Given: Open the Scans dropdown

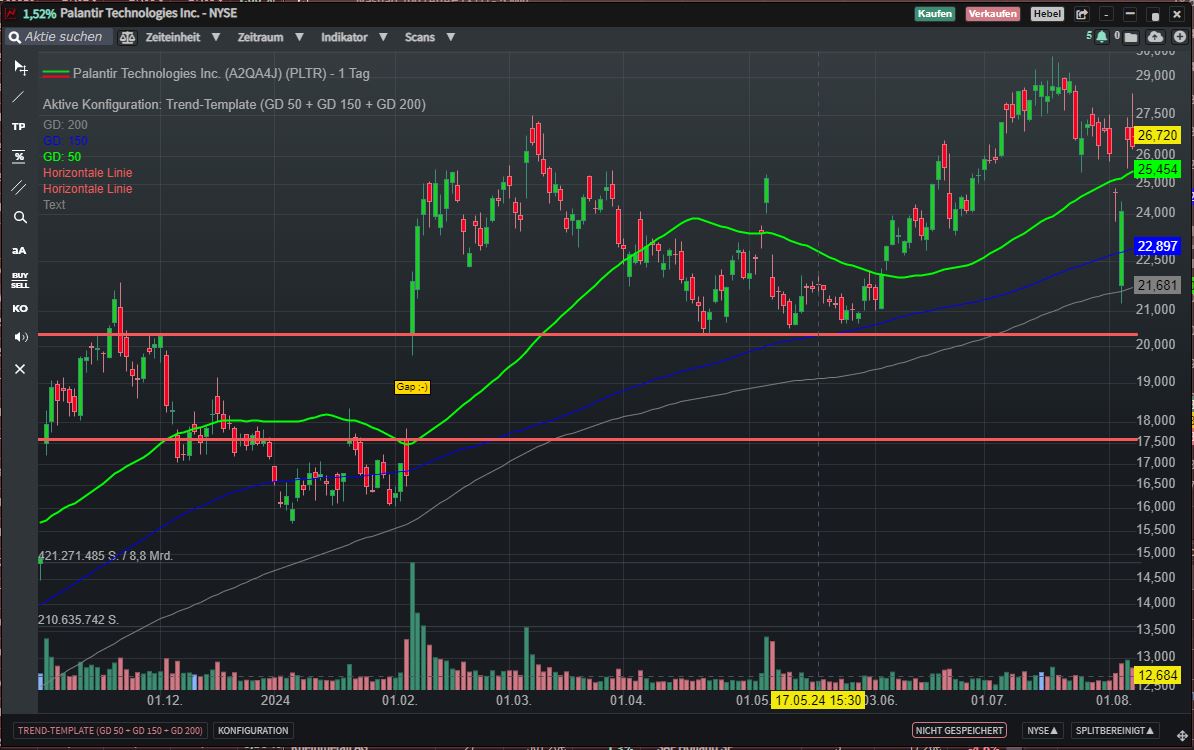Looking at the screenshot, I should (429, 37).
